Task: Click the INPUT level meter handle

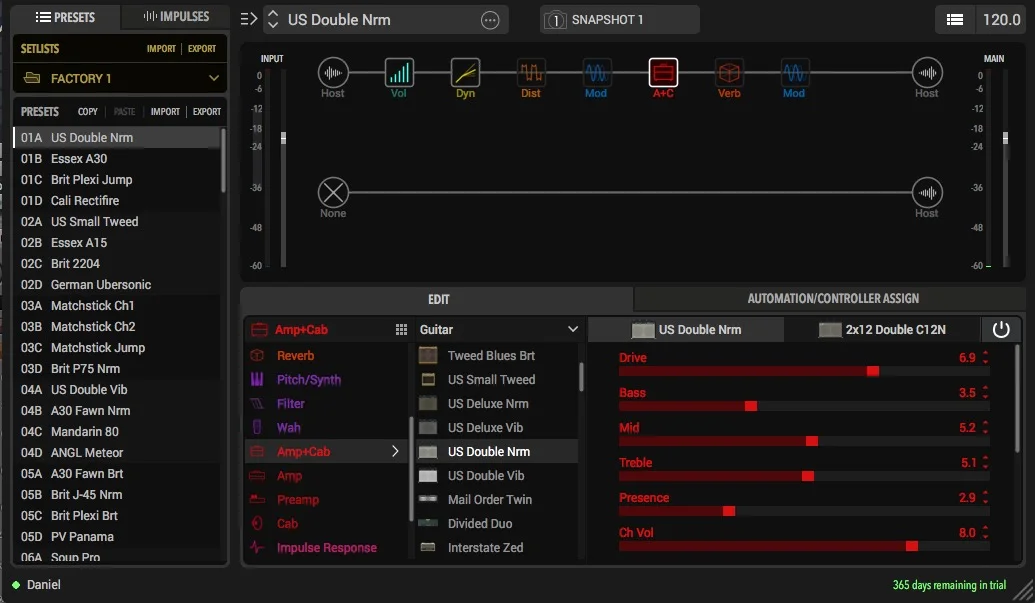Action: click(283, 138)
